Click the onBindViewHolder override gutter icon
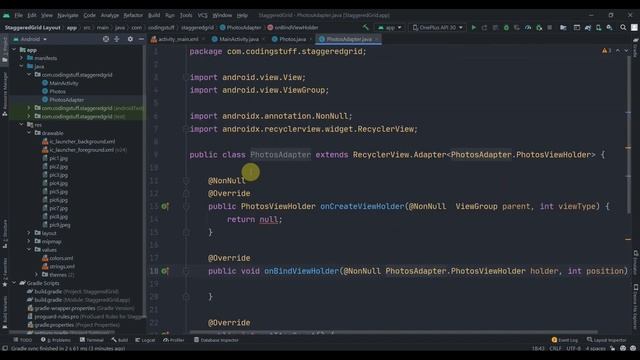The image size is (640, 360). pyautogui.click(x=164, y=271)
